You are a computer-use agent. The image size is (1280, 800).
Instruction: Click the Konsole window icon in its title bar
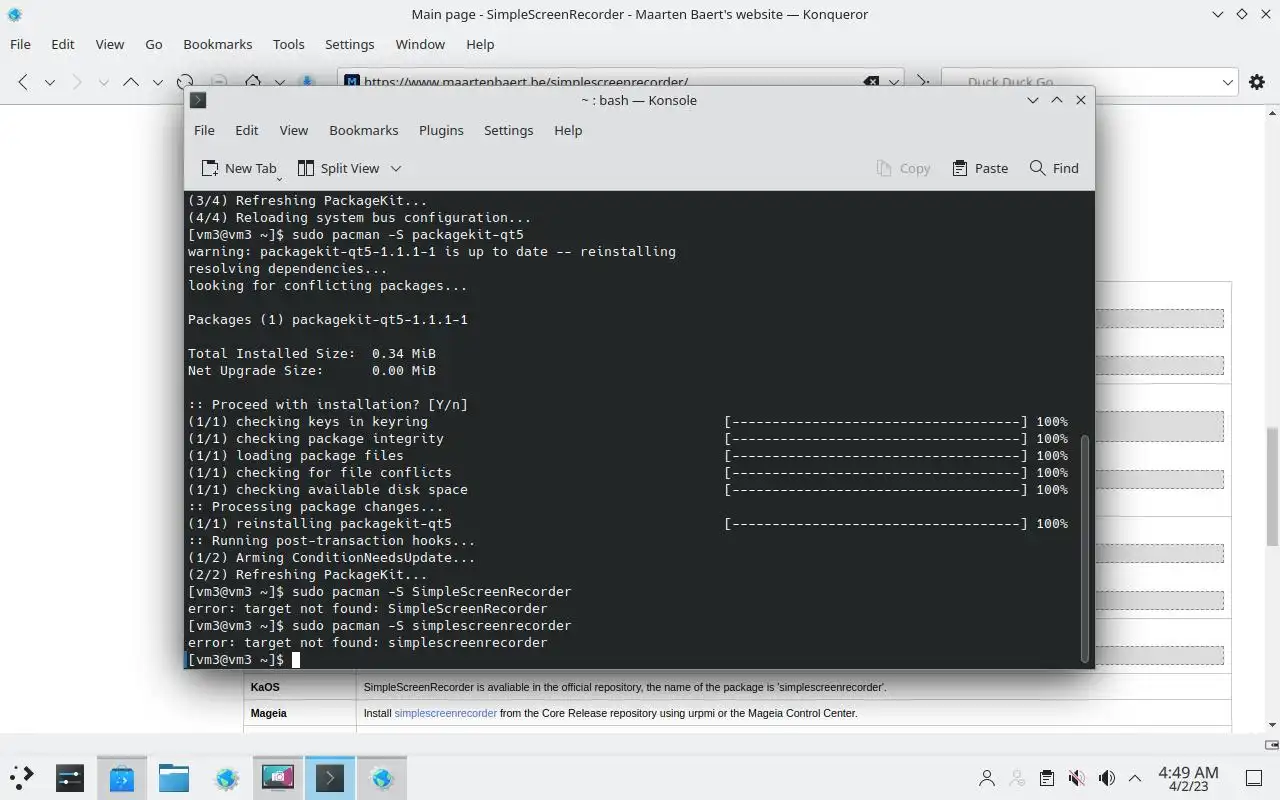(x=198, y=100)
